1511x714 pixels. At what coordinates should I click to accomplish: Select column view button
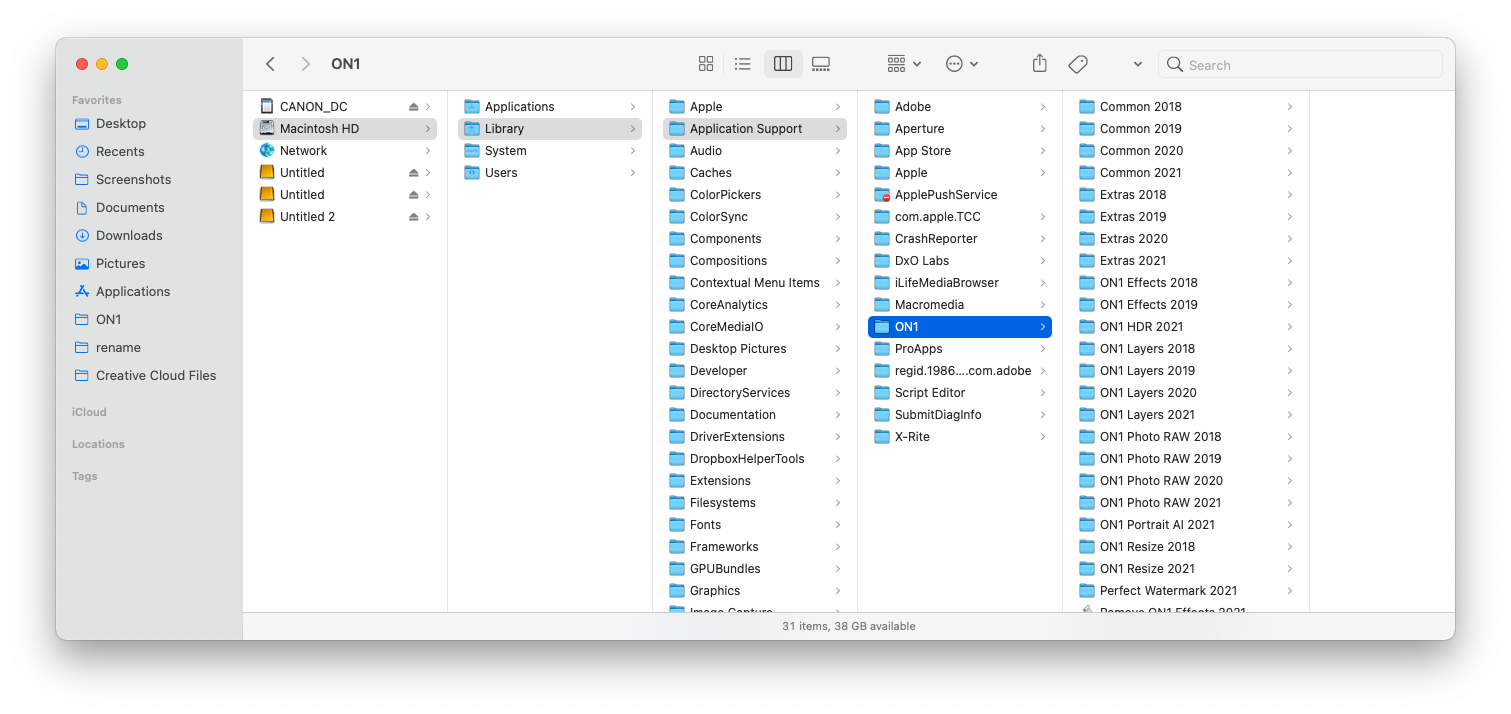point(783,64)
